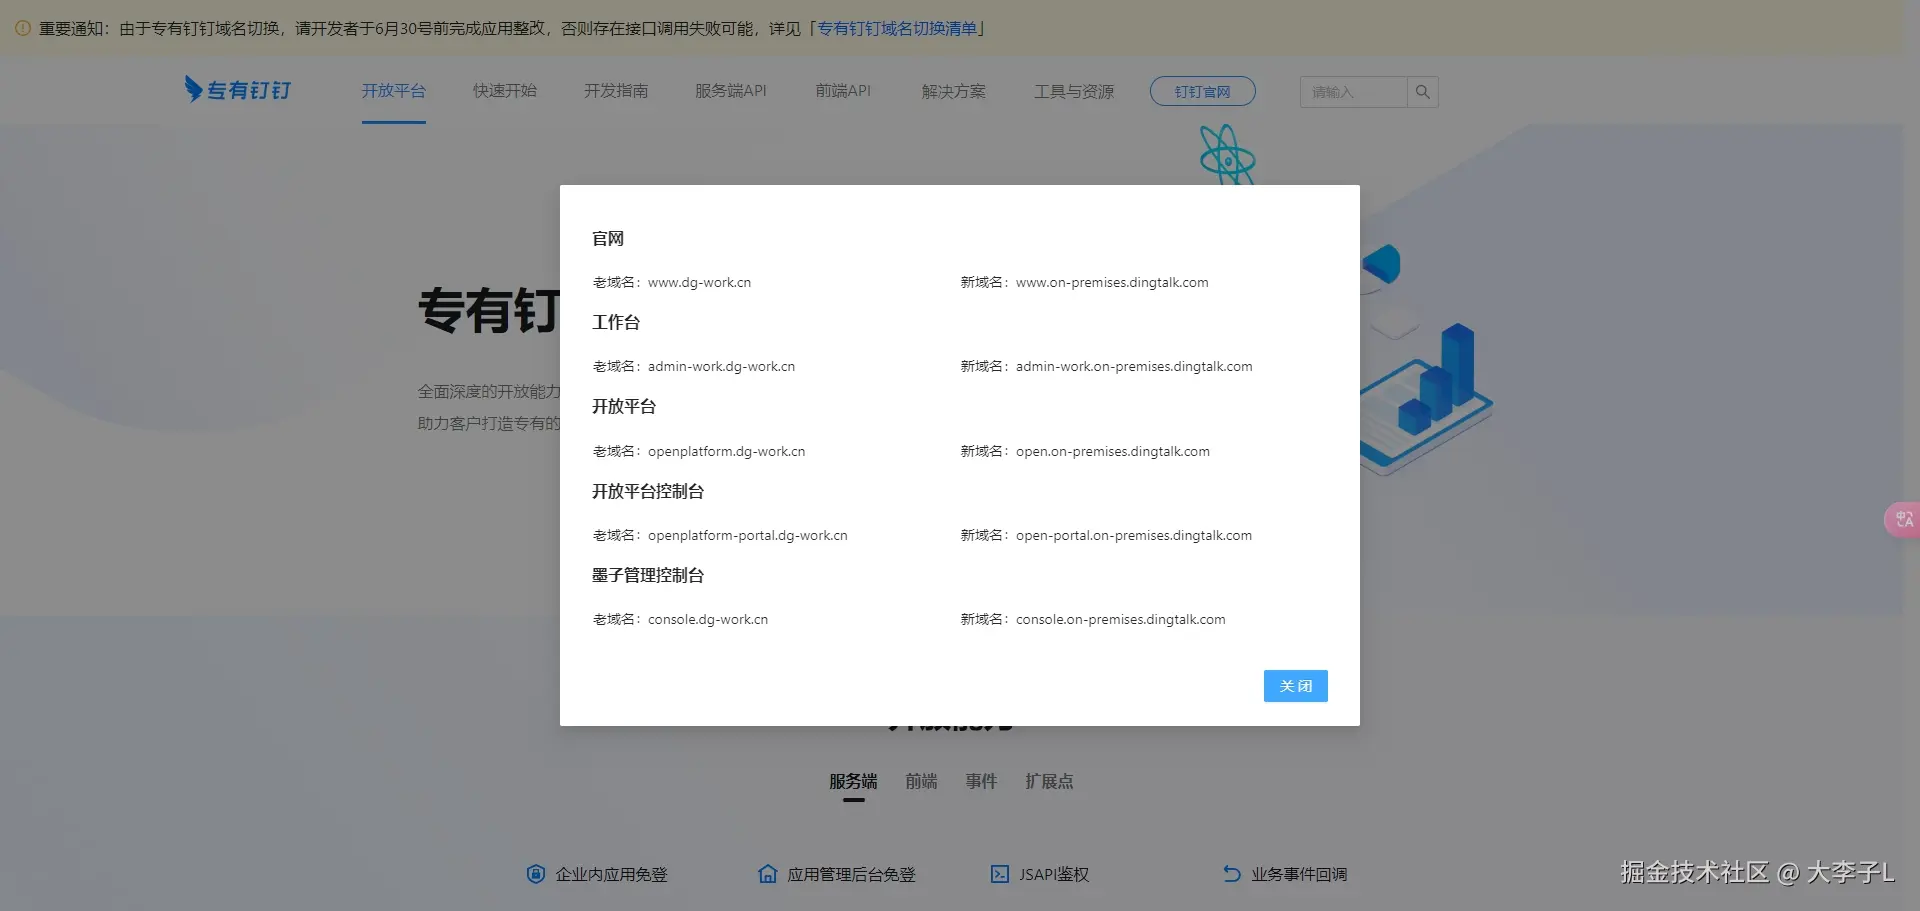The image size is (1920, 911).
Task: Select 解决方案 in the navigation bar
Action: coord(953,91)
